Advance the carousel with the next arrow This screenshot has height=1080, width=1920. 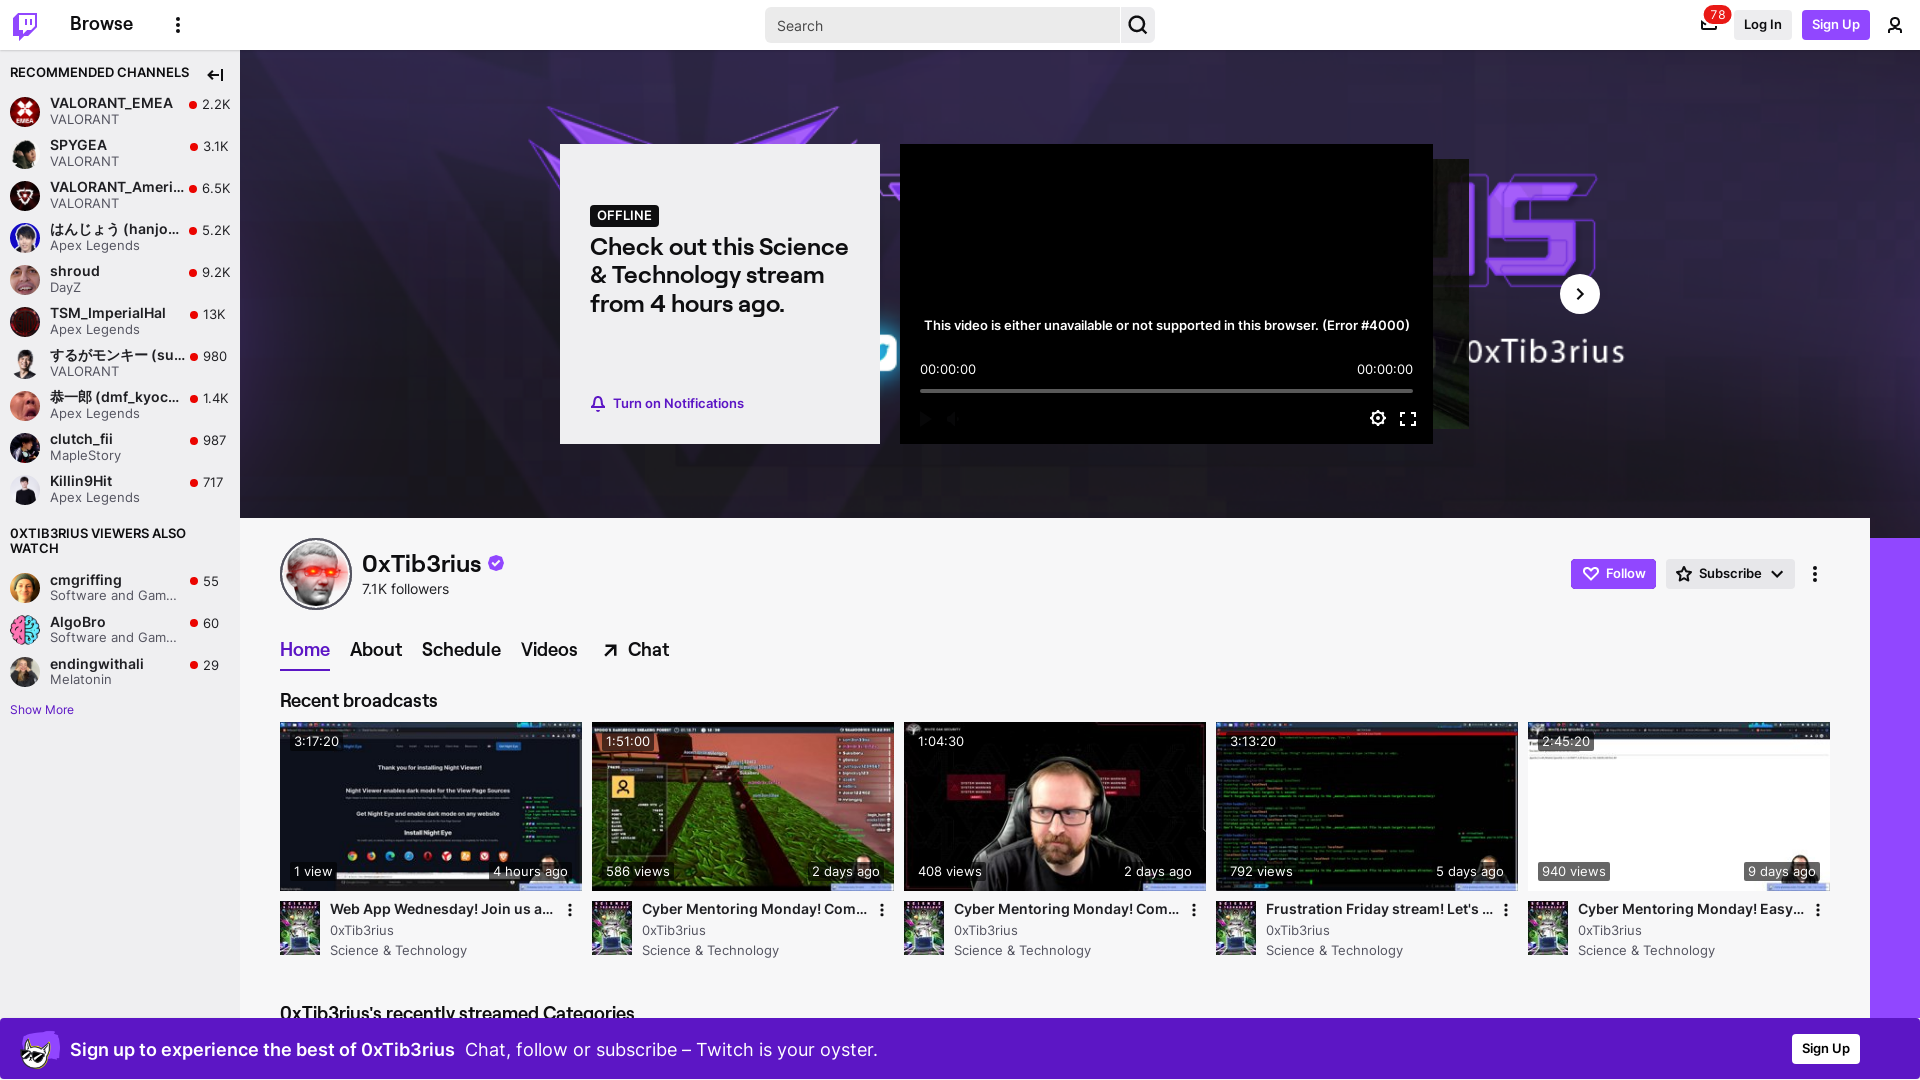click(x=1580, y=294)
